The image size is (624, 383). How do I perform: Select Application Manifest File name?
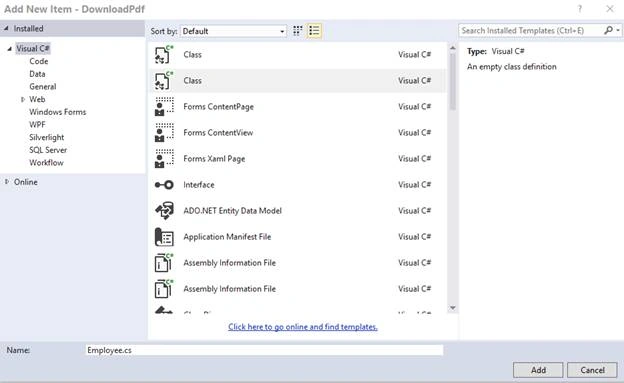(227, 237)
